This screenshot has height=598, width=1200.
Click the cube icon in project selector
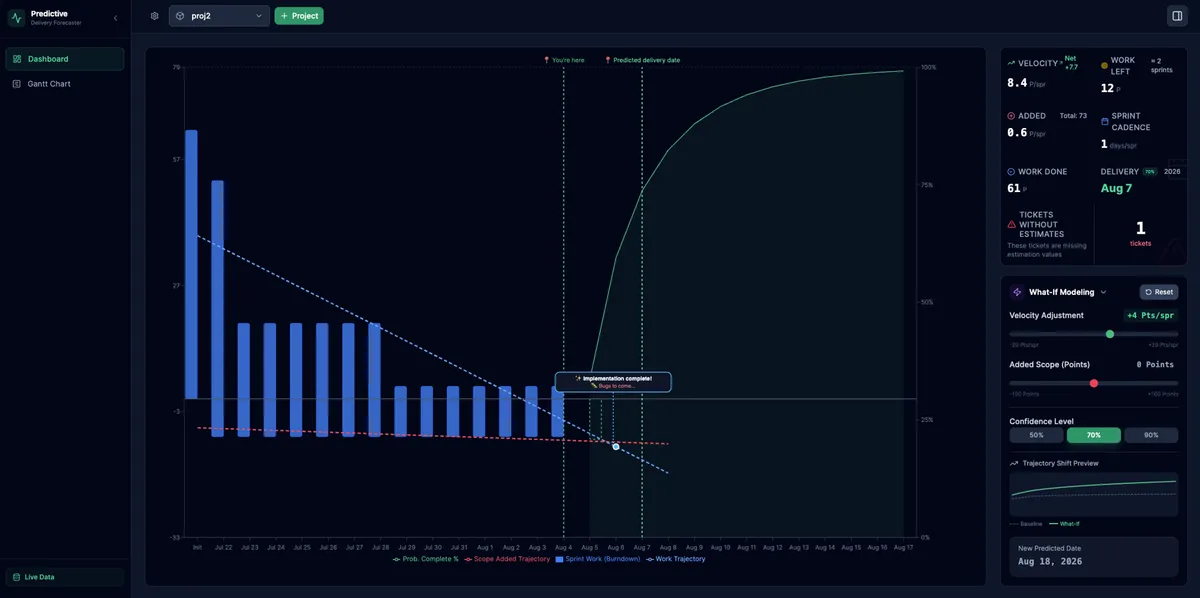[x=180, y=16]
